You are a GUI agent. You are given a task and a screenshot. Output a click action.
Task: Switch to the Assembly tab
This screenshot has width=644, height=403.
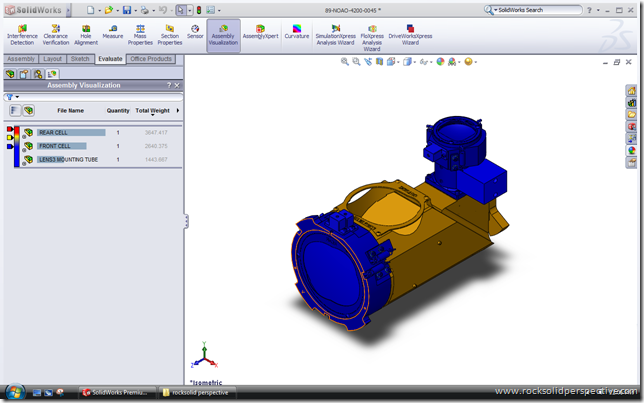click(21, 59)
